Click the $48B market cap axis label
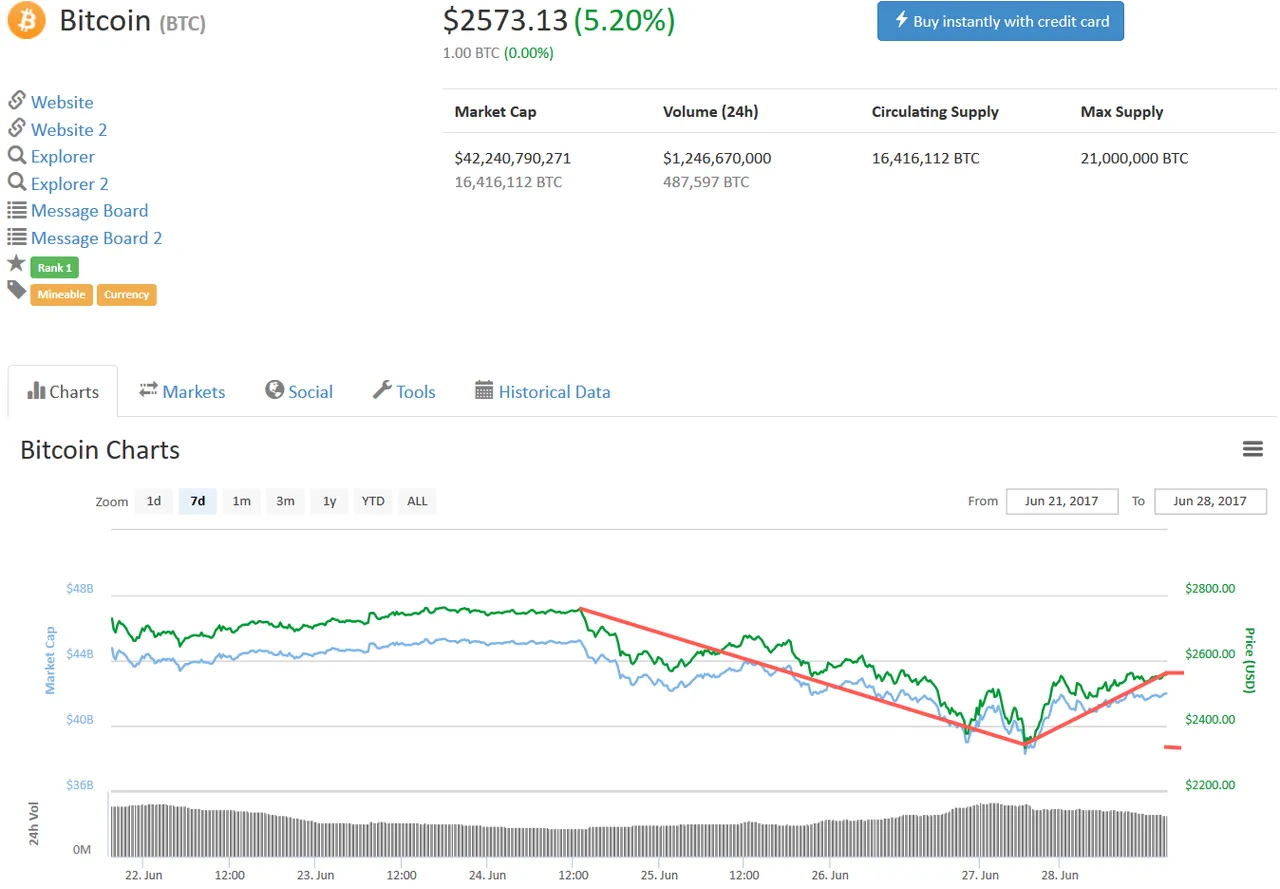This screenshot has height=889, width=1280. [80, 589]
